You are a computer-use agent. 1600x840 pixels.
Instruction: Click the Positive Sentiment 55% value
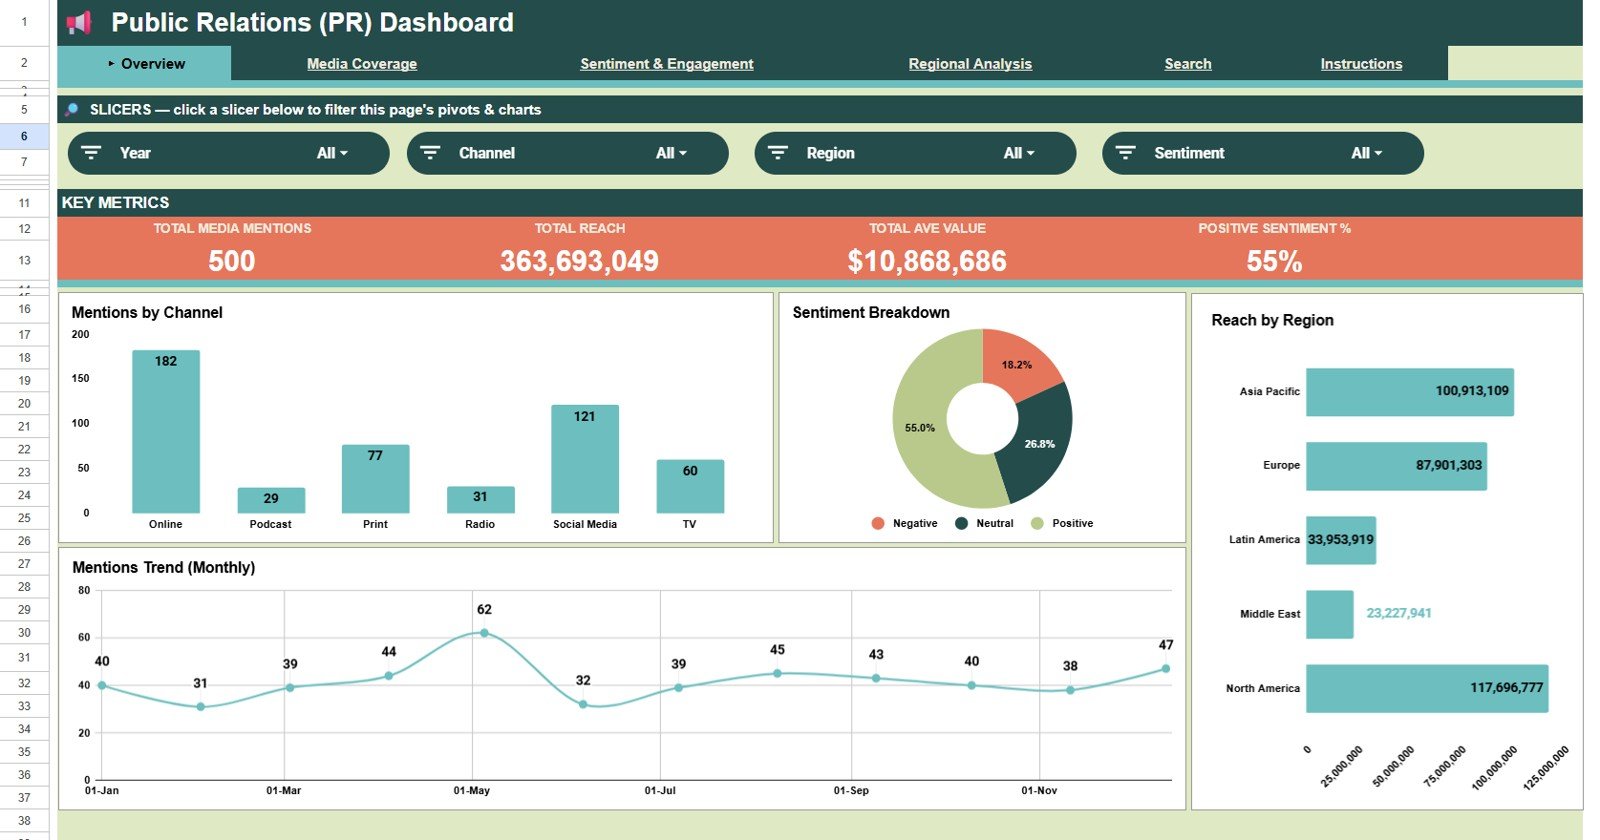click(x=1274, y=261)
